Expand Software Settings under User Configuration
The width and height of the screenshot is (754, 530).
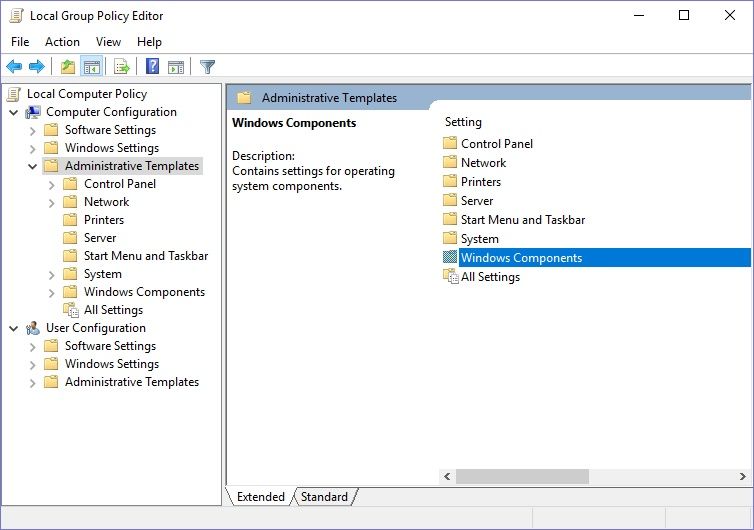click(x=33, y=347)
